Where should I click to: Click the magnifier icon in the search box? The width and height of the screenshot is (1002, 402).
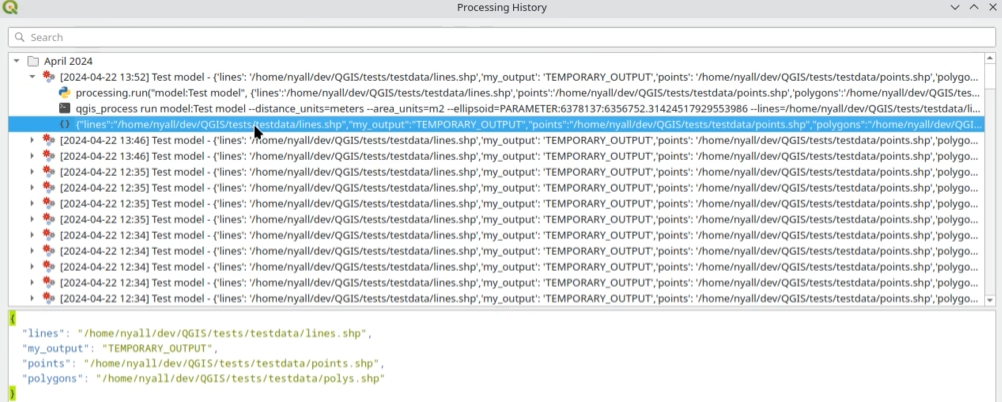(x=19, y=38)
